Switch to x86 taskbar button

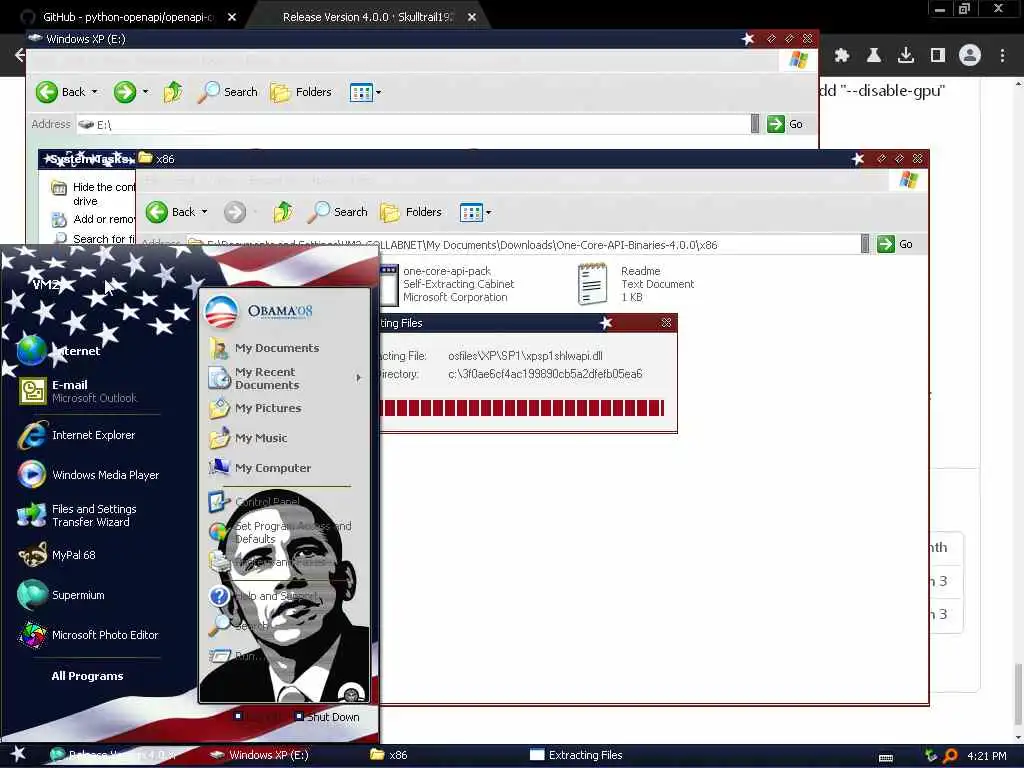coord(389,755)
